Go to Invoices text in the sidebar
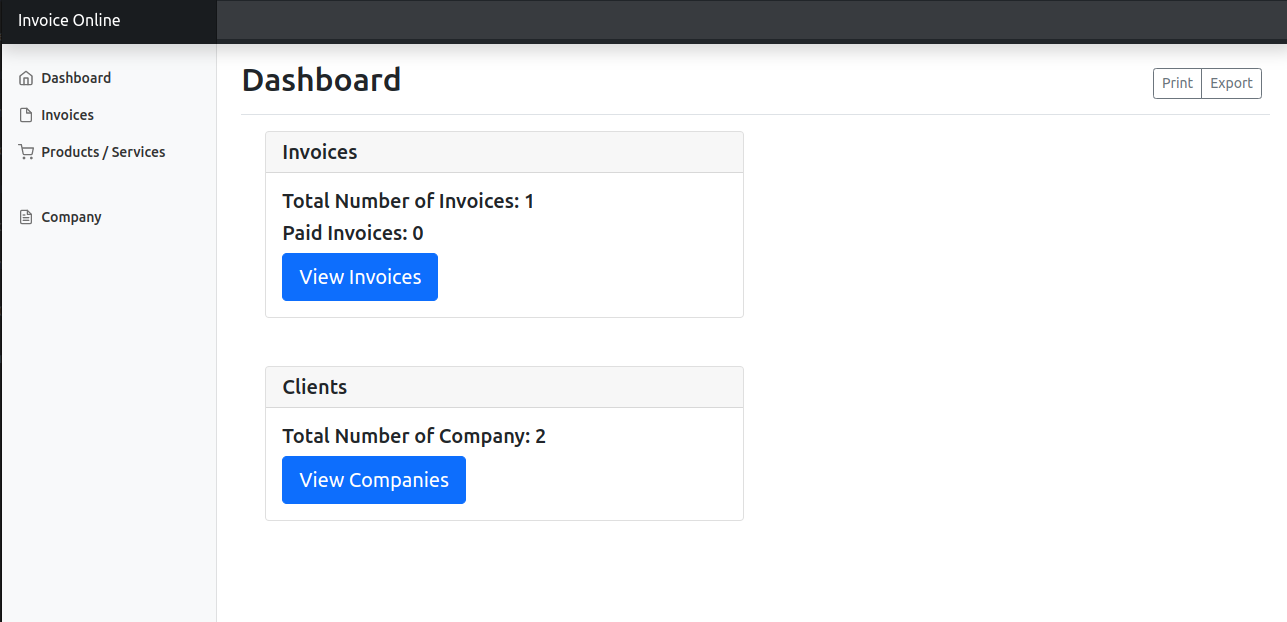Image resolution: width=1287 pixels, height=622 pixels. click(67, 115)
